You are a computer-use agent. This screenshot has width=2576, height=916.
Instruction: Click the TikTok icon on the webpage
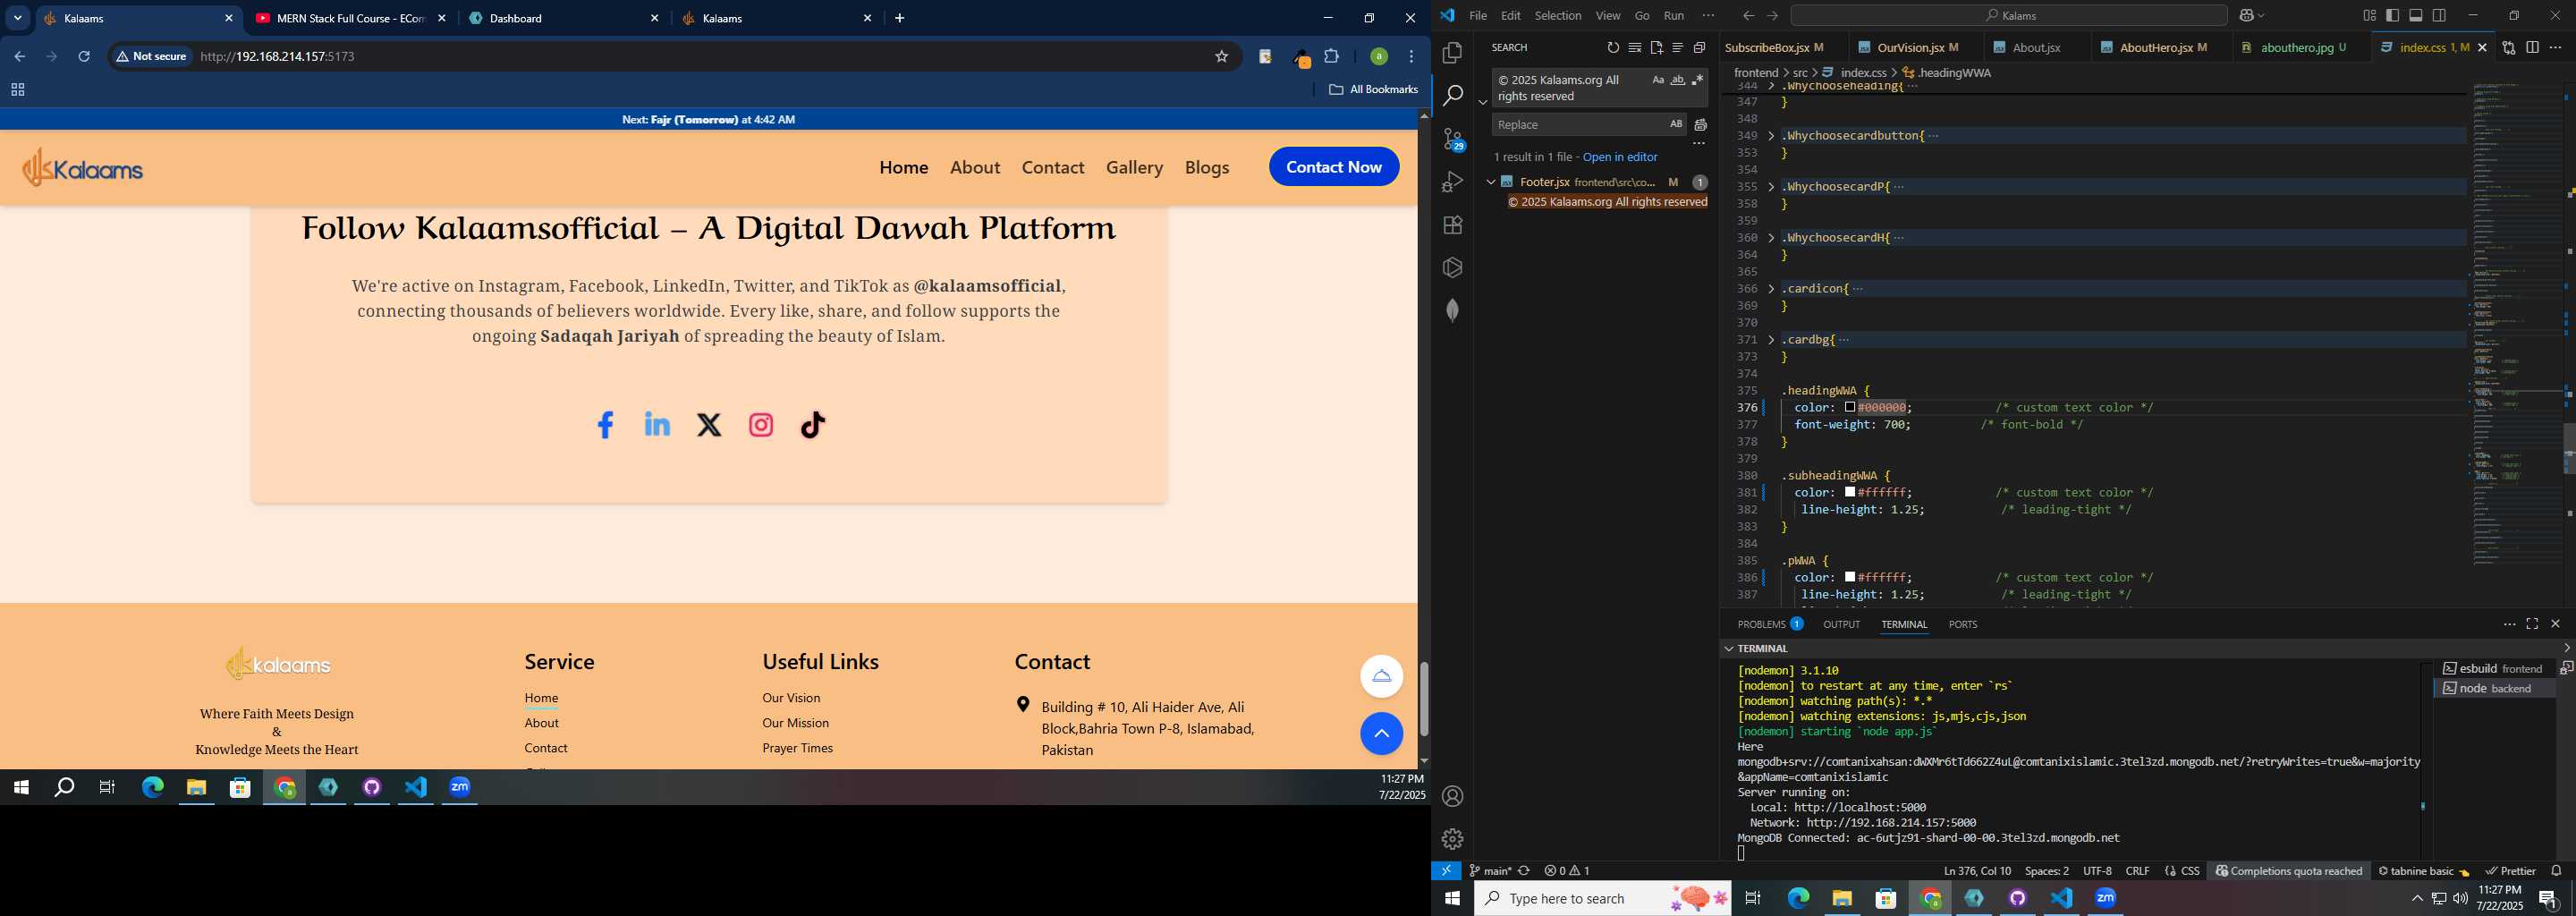click(813, 425)
